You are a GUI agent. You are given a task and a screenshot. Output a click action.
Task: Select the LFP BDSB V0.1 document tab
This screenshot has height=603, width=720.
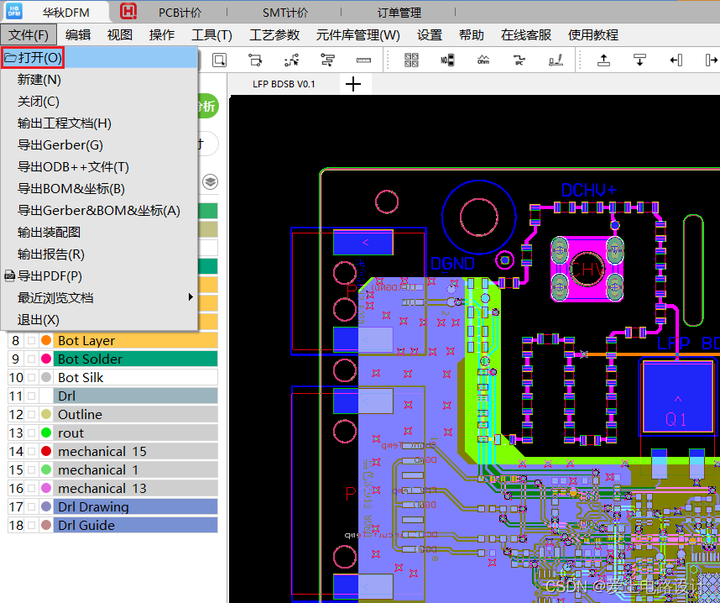[x=285, y=84]
